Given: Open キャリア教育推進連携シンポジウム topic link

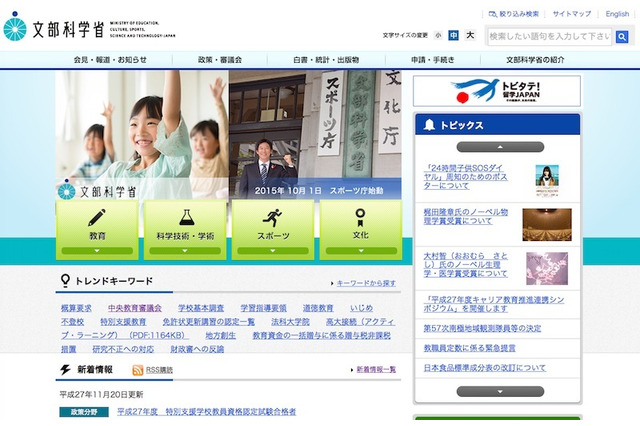Looking at the screenshot, I should [494, 304].
